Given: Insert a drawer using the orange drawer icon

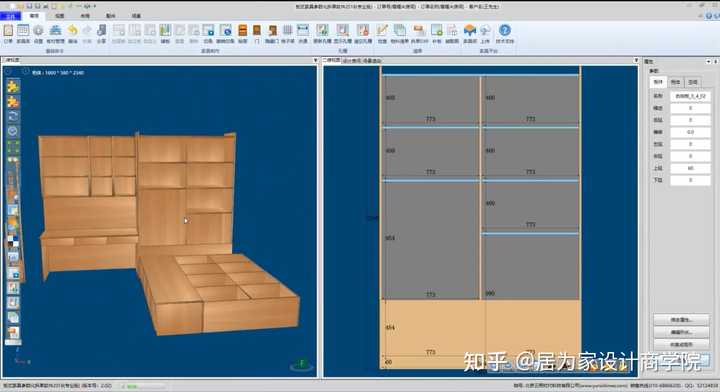Looking at the screenshot, I should (x=242, y=31).
